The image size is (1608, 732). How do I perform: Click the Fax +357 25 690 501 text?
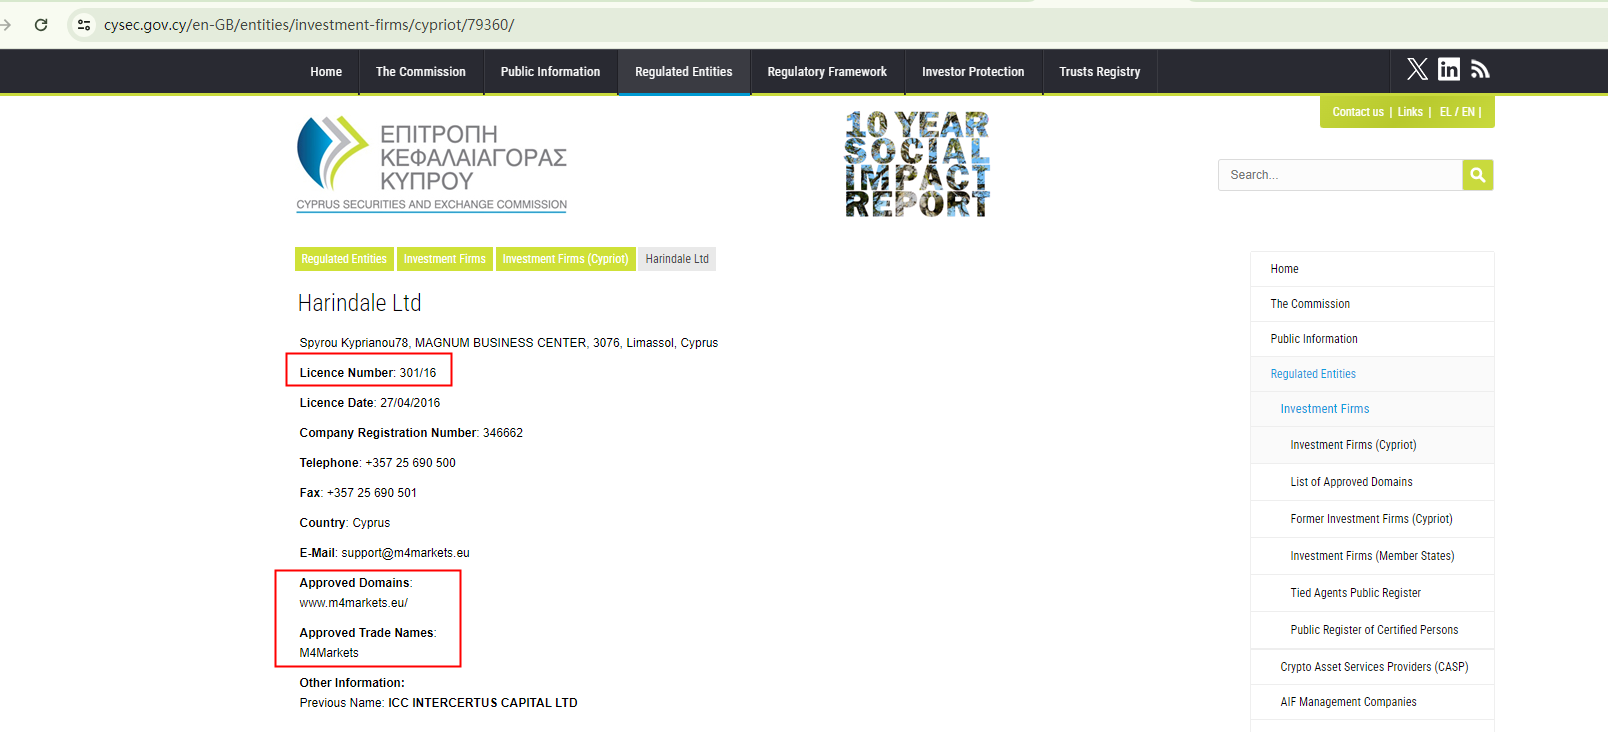pos(358,493)
